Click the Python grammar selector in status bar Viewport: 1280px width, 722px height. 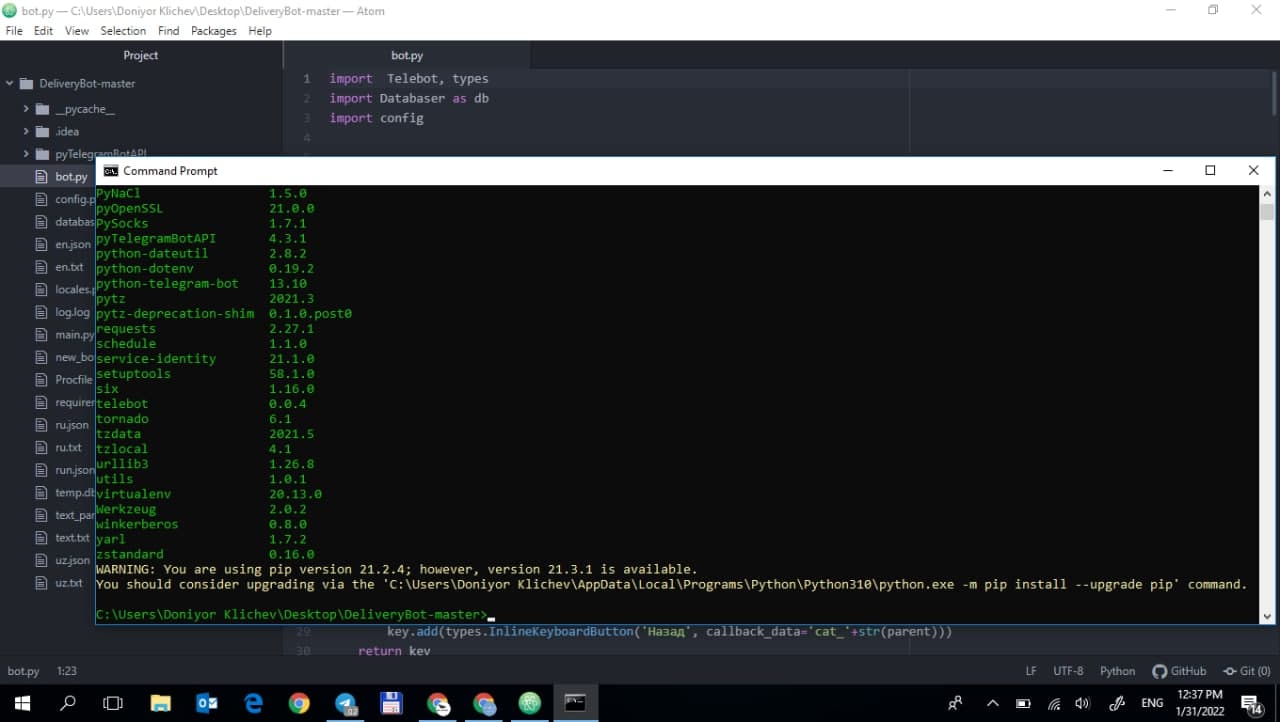coord(1117,671)
